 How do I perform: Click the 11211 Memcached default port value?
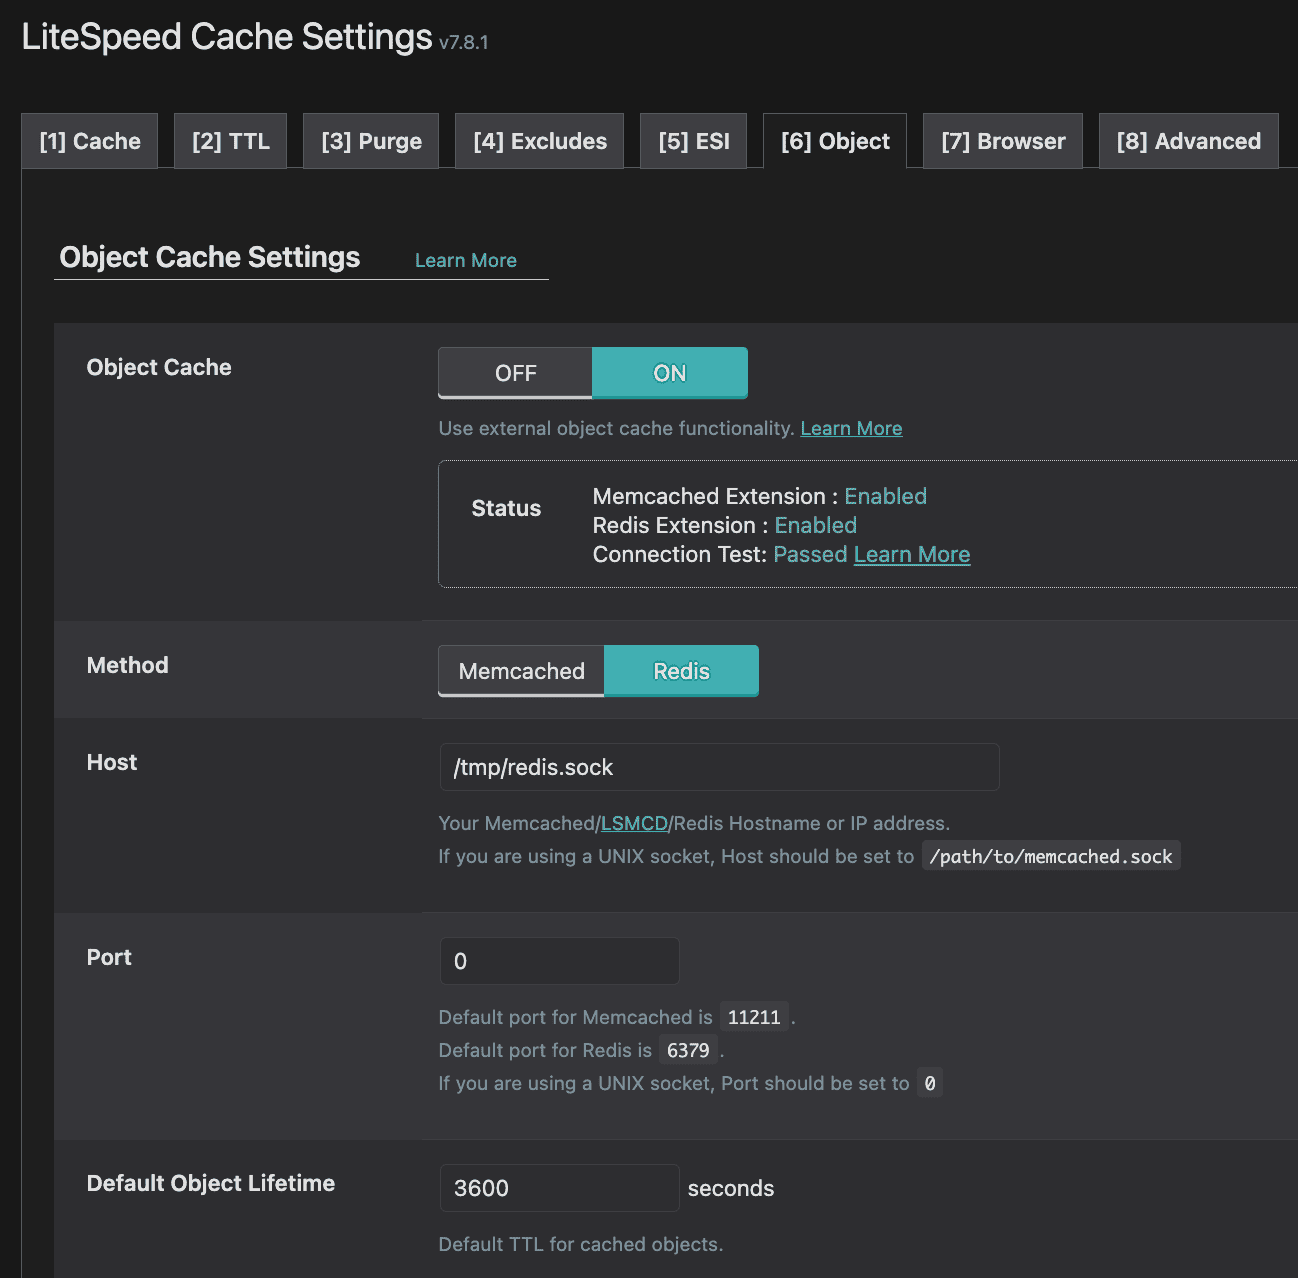click(754, 1017)
